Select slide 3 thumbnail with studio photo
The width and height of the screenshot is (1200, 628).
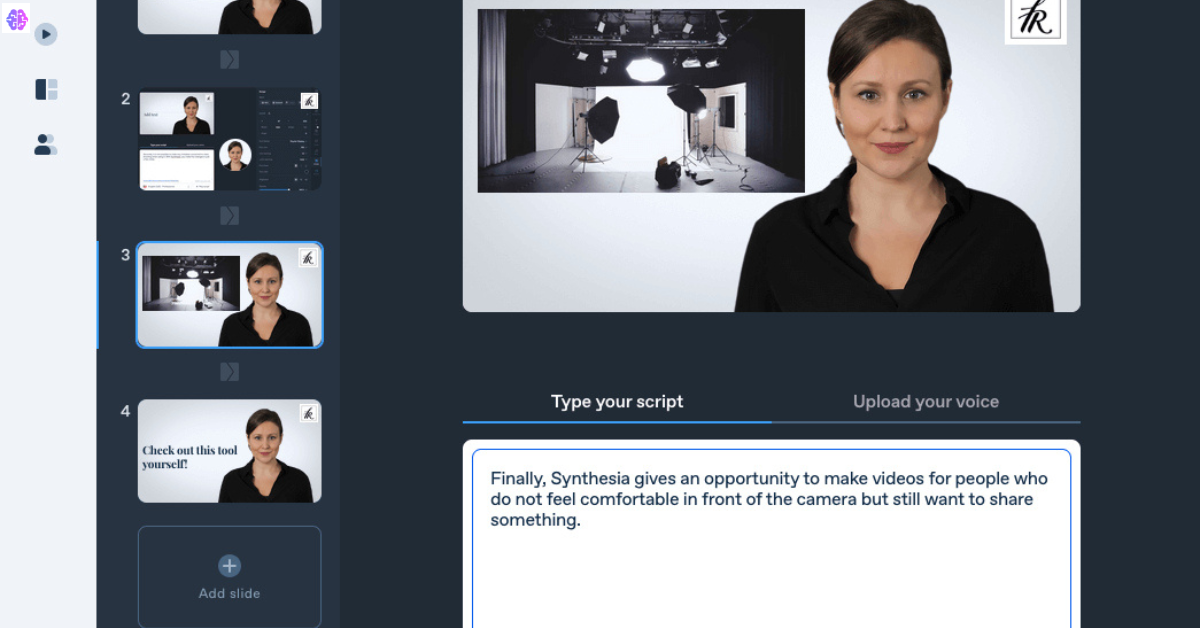click(x=229, y=295)
